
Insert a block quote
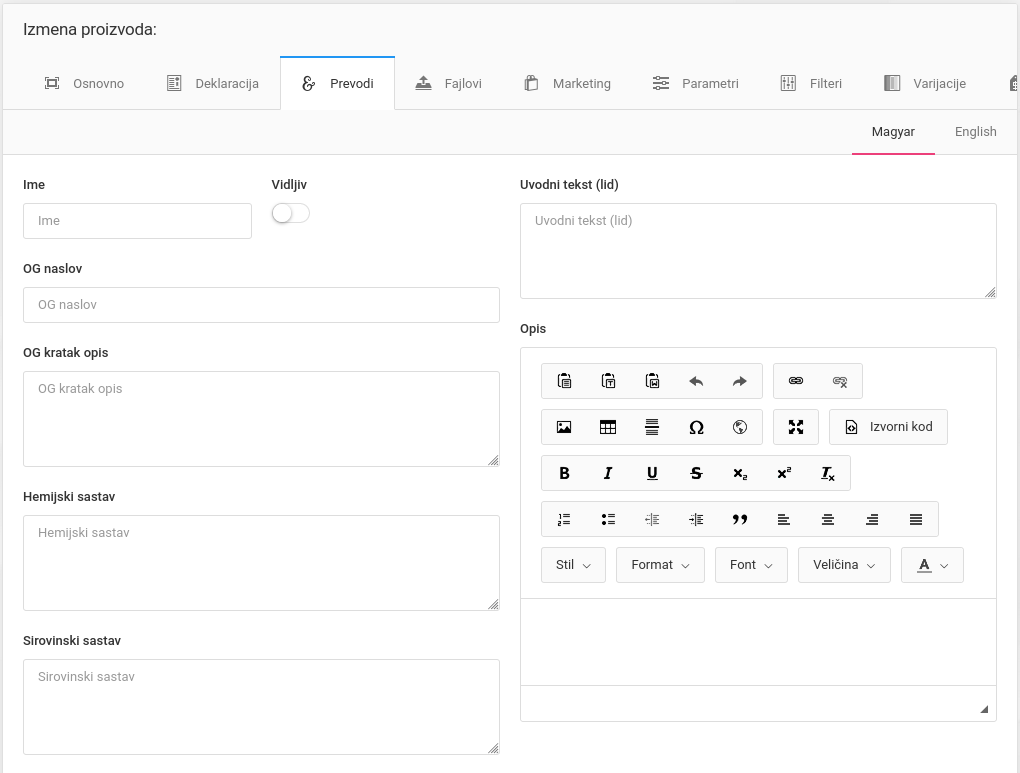pos(740,519)
